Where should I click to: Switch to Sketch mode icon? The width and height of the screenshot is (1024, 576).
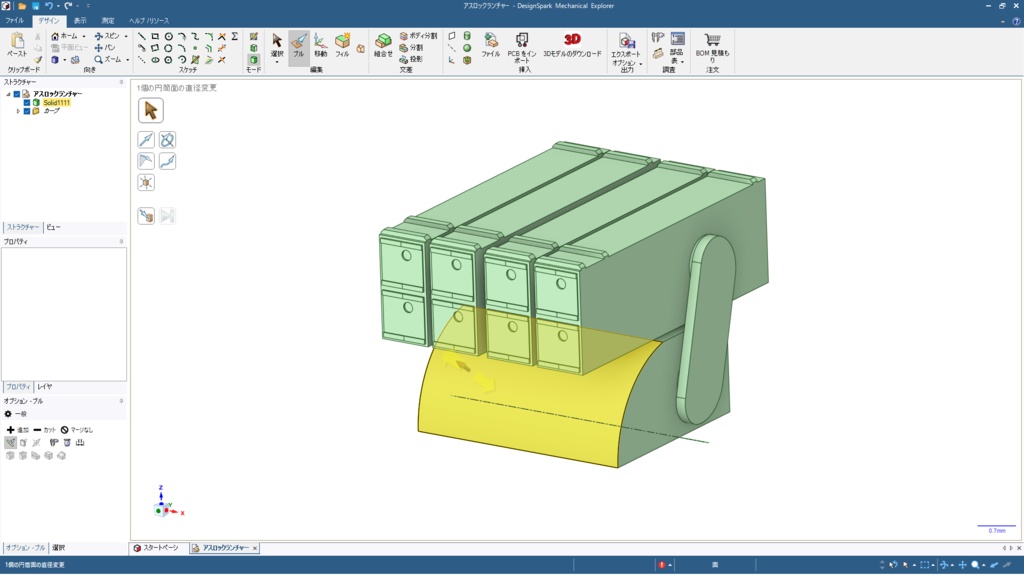tap(253, 37)
